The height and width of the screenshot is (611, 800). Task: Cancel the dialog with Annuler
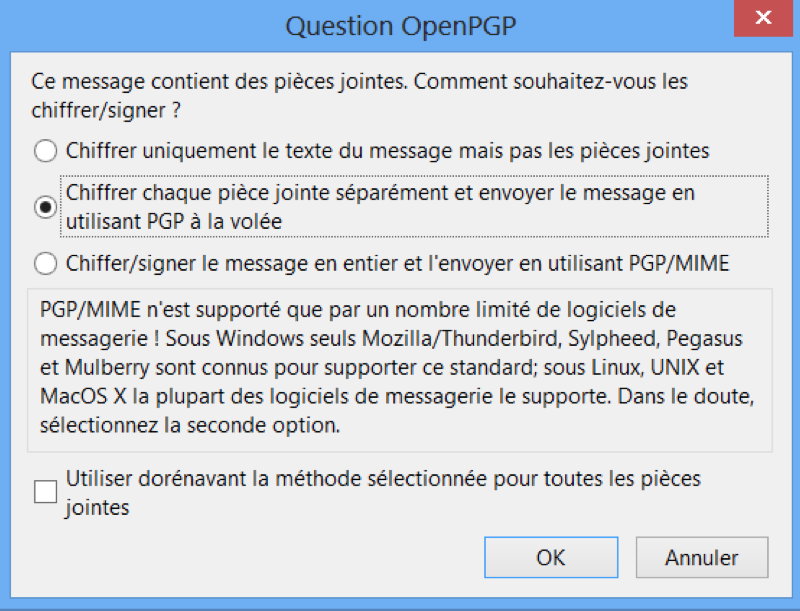(701, 557)
